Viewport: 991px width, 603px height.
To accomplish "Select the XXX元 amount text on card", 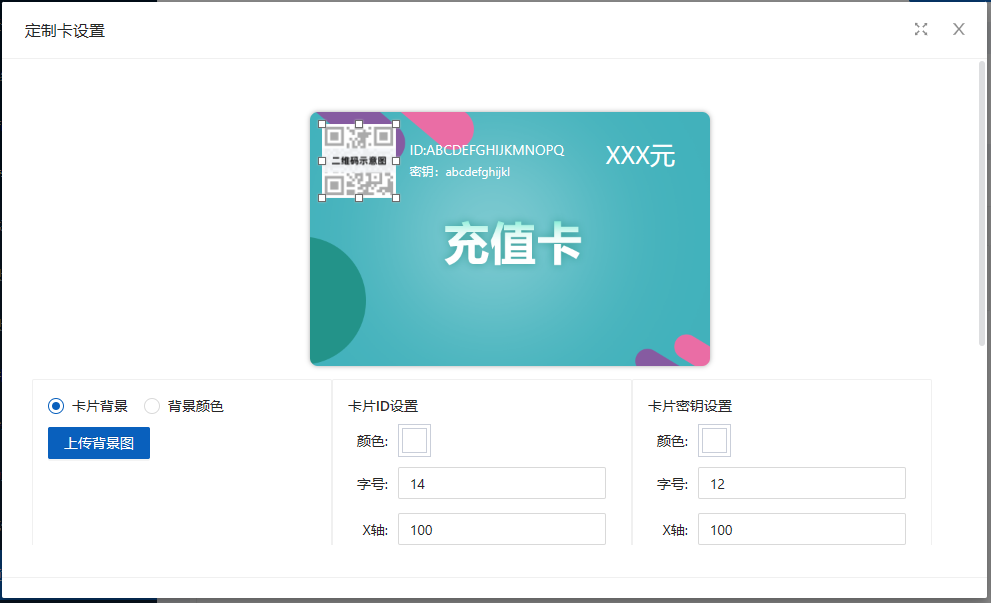I will coord(640,156).
